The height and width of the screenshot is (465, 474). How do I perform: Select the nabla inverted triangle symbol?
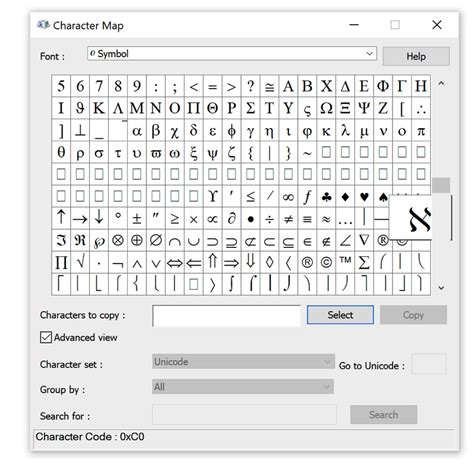tap(364, 240)
